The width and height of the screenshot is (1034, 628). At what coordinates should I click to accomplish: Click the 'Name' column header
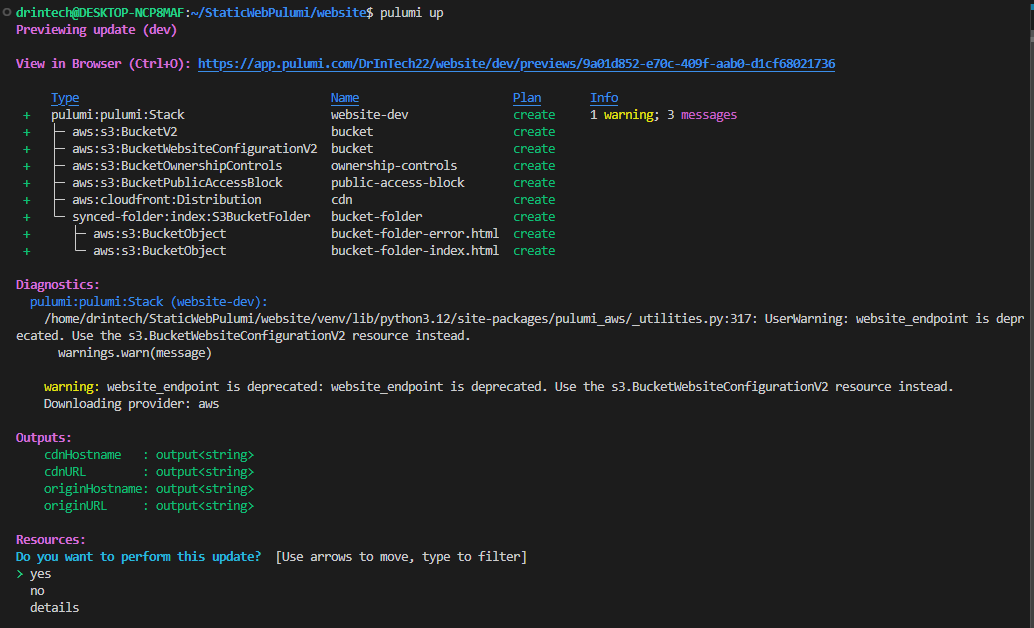point(345,98)
